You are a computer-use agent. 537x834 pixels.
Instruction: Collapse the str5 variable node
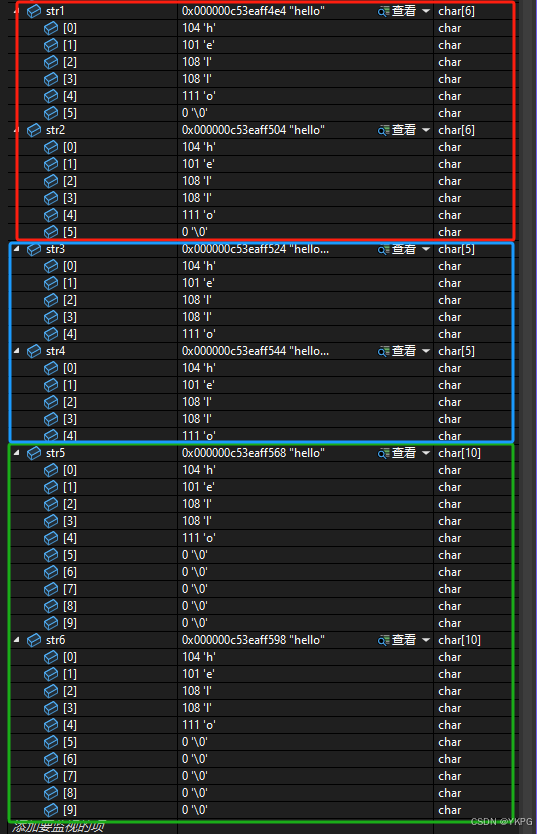click(16, 453)
